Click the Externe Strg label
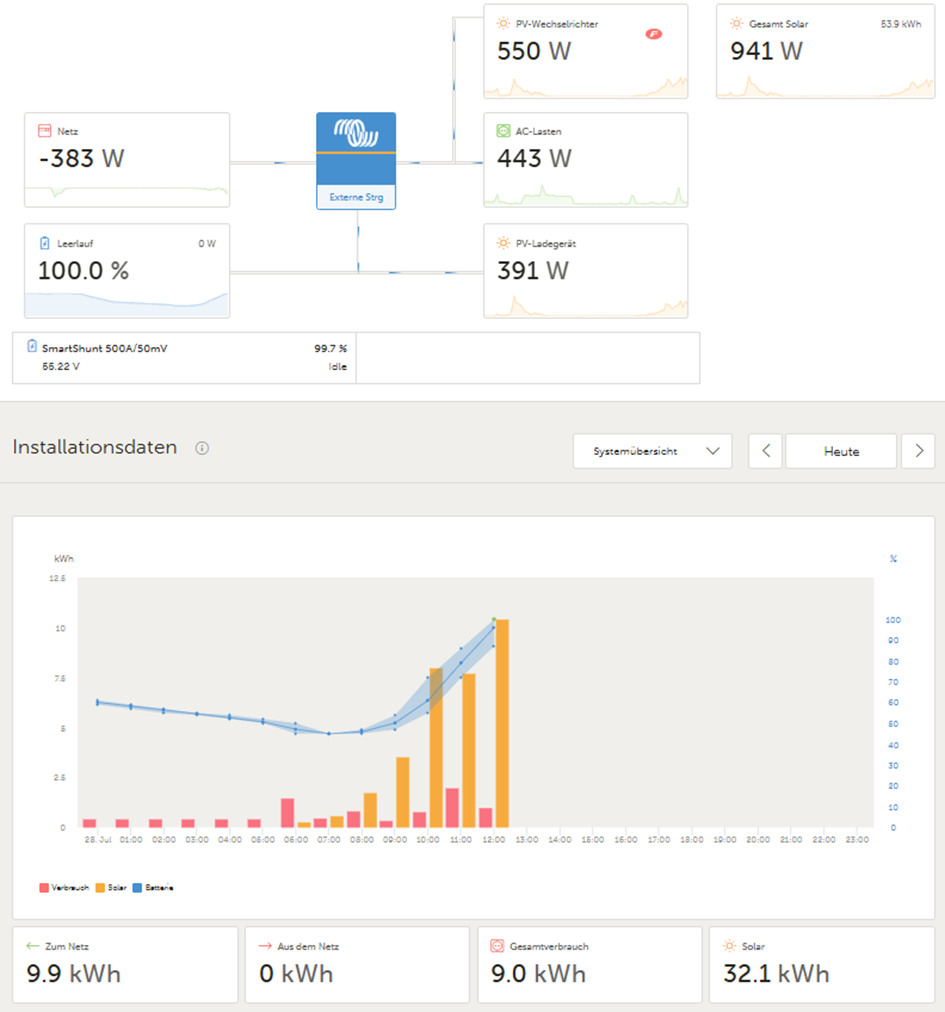945x1012 pixels. coord(356,197)
